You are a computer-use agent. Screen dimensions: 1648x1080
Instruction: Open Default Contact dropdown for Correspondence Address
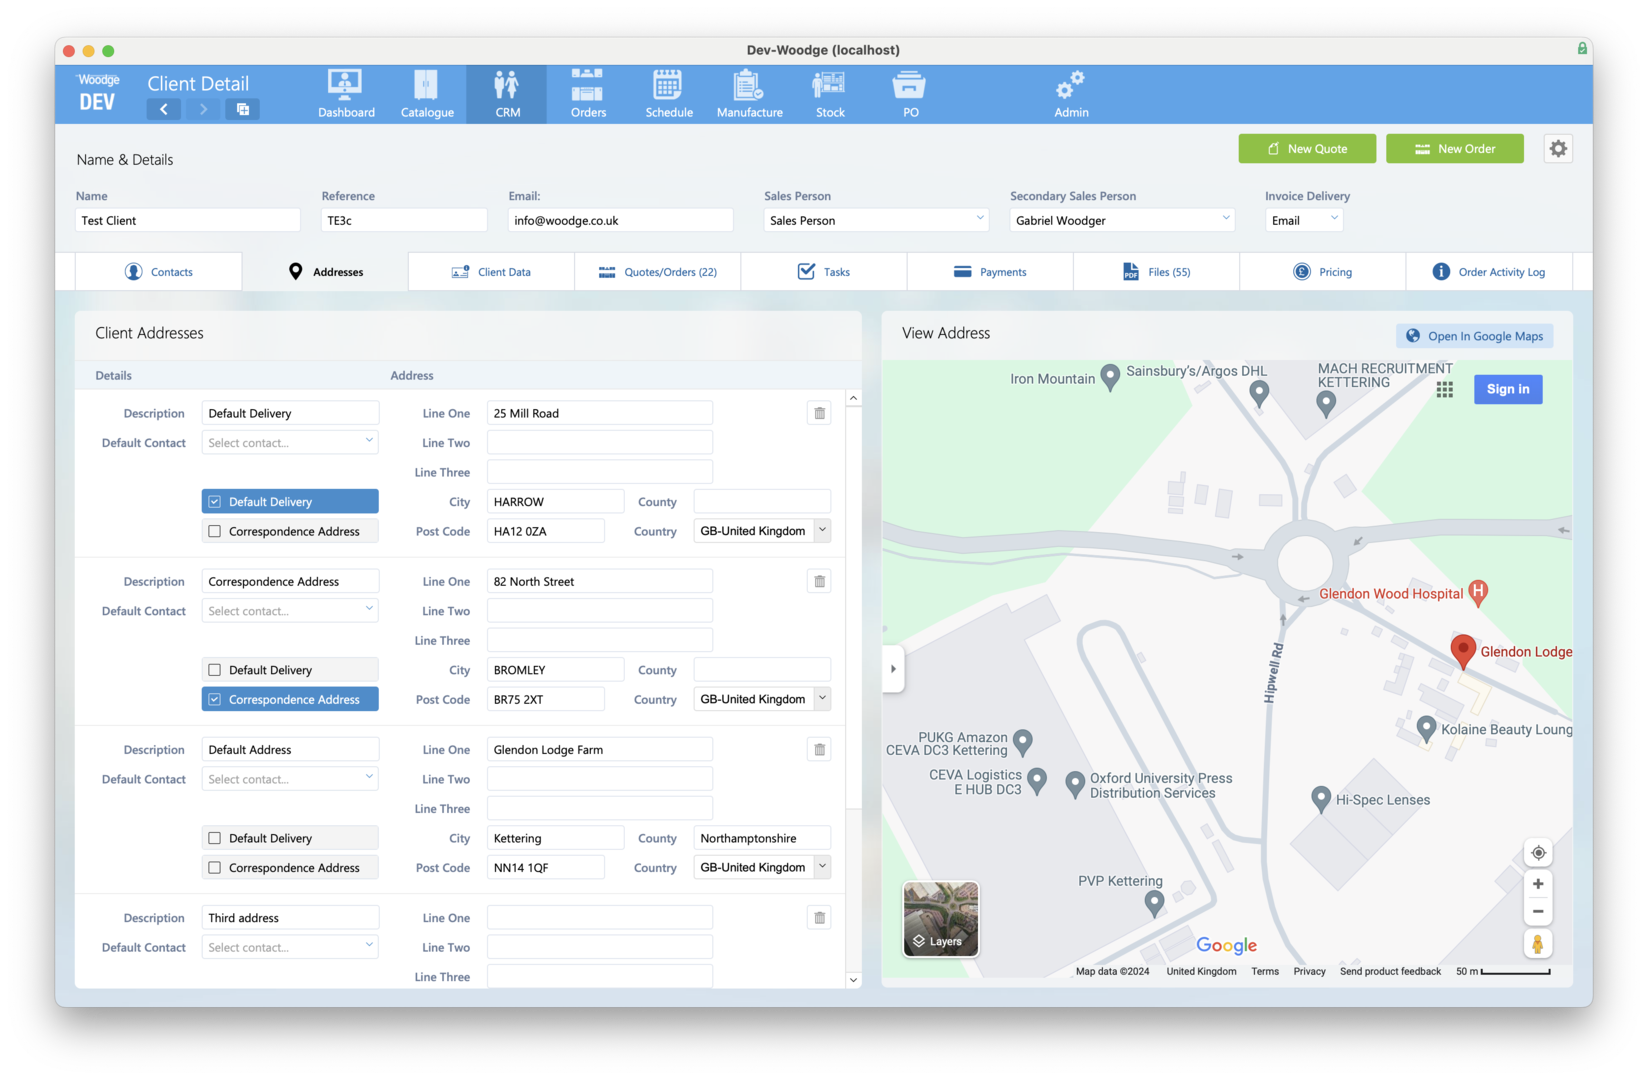click(290, 610)
